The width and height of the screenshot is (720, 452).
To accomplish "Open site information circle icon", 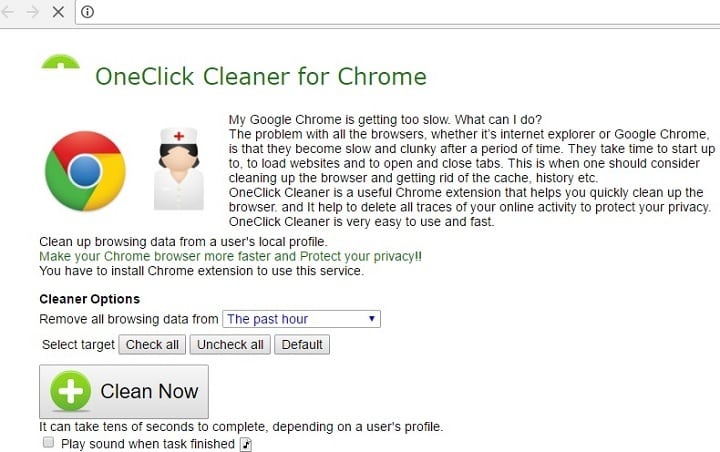I will coord(87,12).
